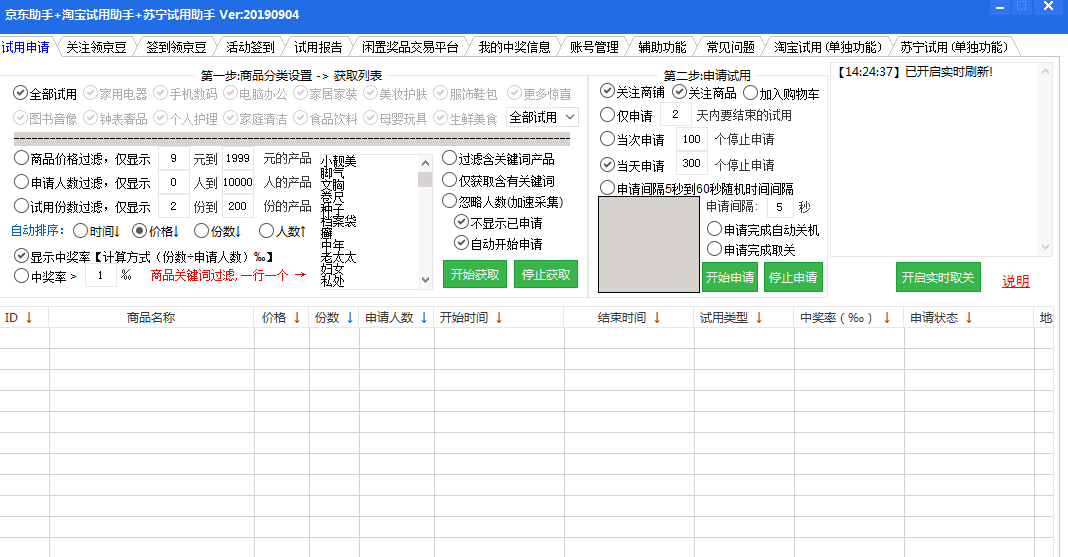Enable the 中奖率 > filter option

45,276
